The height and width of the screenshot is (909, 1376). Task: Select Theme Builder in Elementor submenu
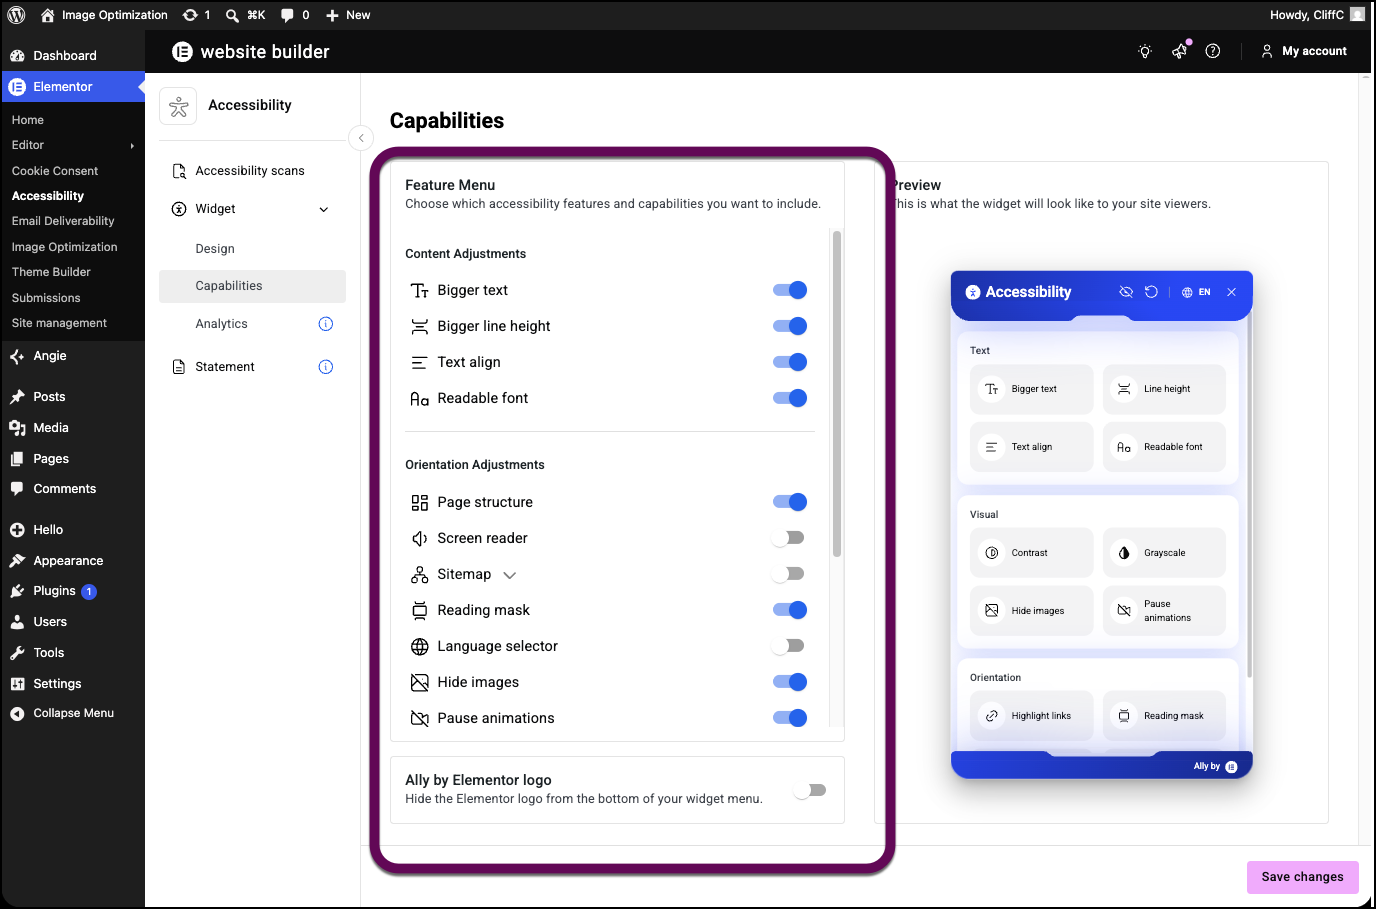tap(51, 272)
